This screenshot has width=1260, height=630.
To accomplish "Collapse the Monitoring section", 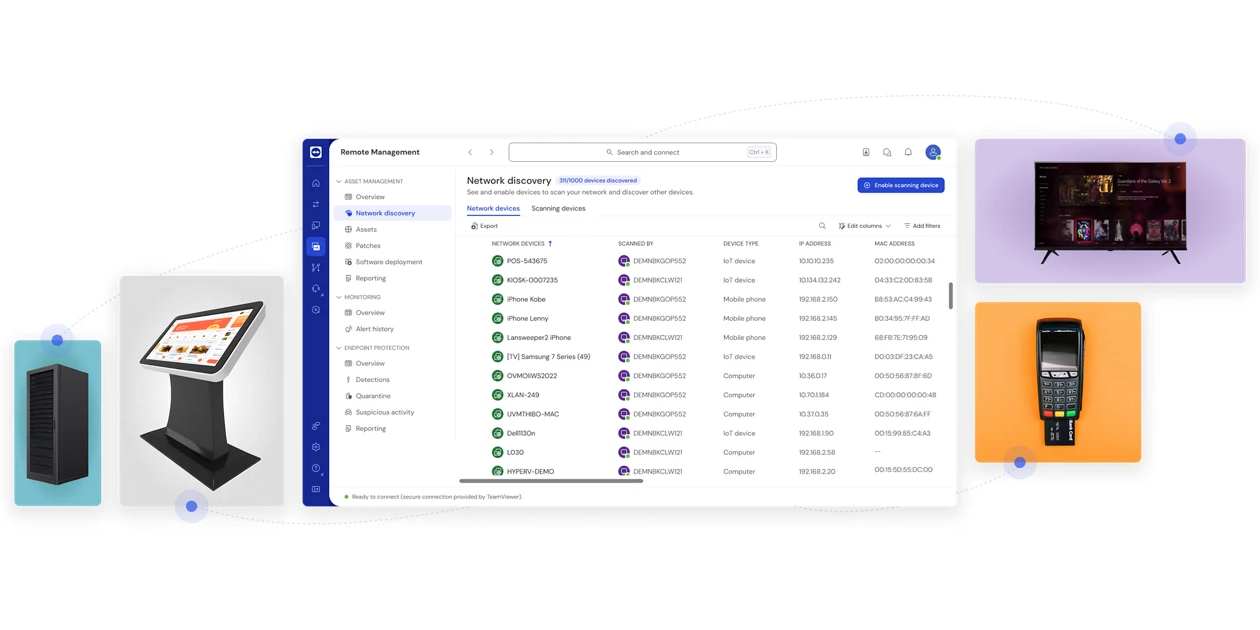I will [339, 297].
